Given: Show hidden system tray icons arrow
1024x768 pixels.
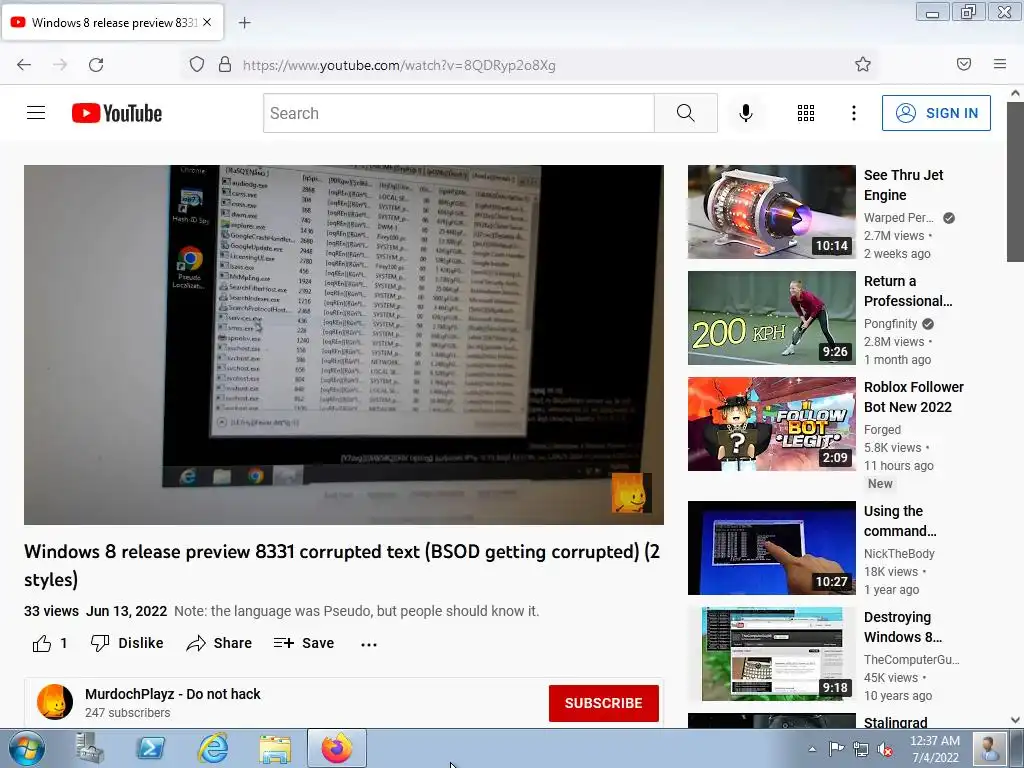Looking at the screenshot, I should [x=812, y=749].
